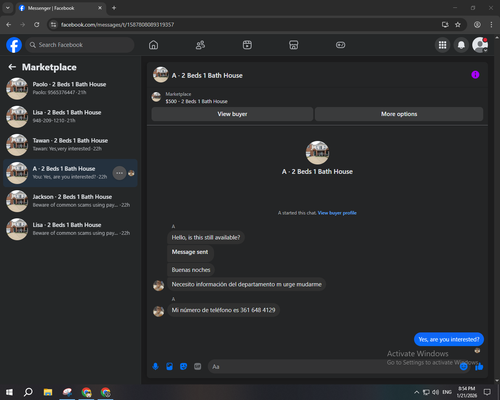Image resolution: width=500 pixels, height=400 pixels.
Task: Open the volume control in system tray
Action: tap(435, 392)
